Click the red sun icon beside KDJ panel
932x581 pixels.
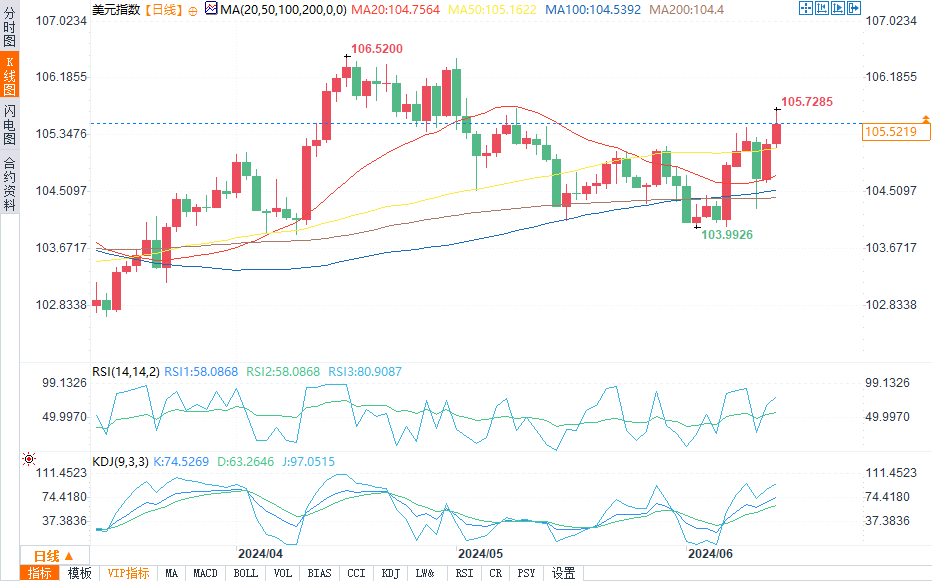pos(29,458)
